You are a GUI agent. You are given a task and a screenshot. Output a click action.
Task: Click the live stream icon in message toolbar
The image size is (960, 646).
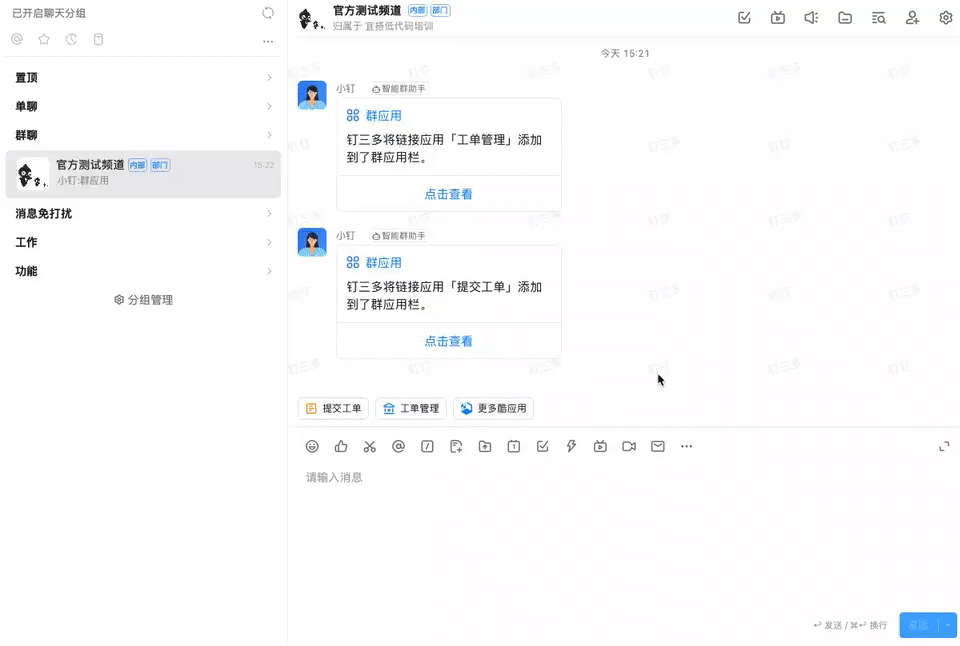coord(600,446)
